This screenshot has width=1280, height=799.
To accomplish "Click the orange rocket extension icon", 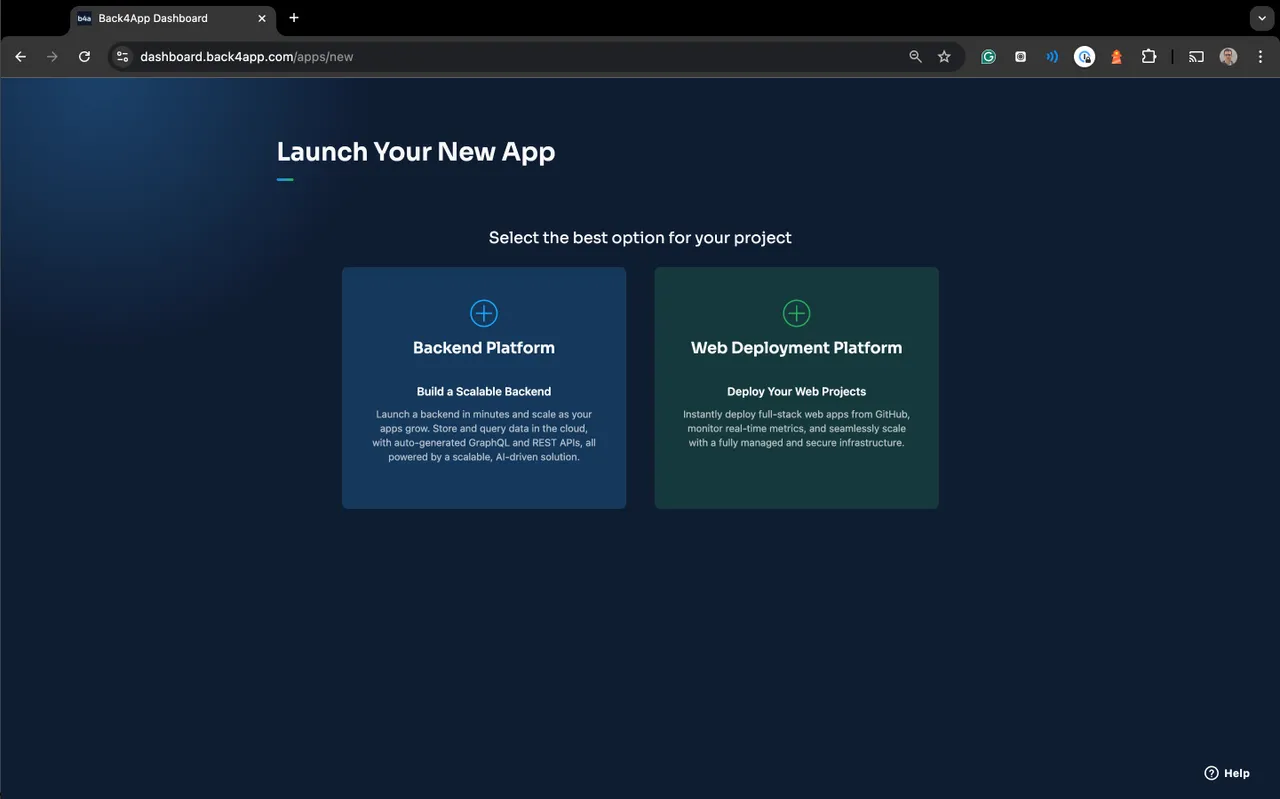I will (x=1116, y=57).
